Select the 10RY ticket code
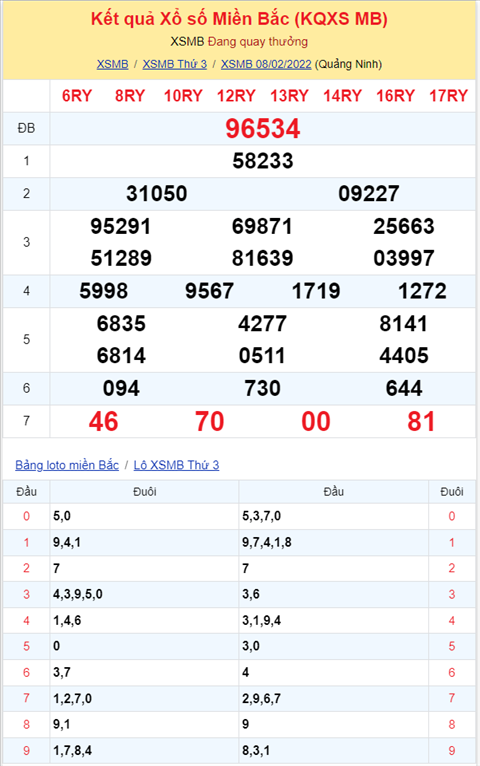480x766 pixels. click(x=183, y=96)
